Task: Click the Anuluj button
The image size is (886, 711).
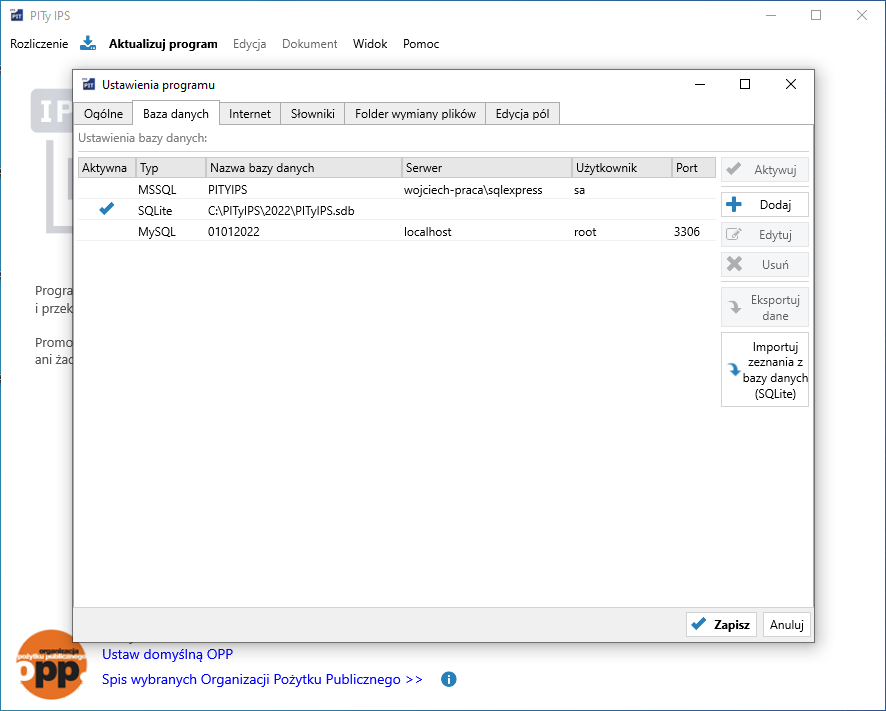Action: (787, 624)
